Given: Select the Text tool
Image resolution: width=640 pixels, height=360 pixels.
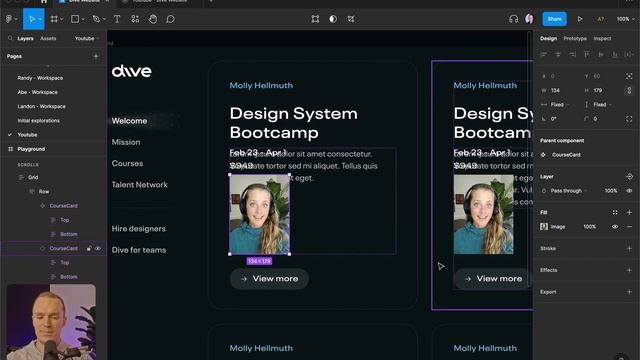Looking at the screenshot, I should point(117,19).
